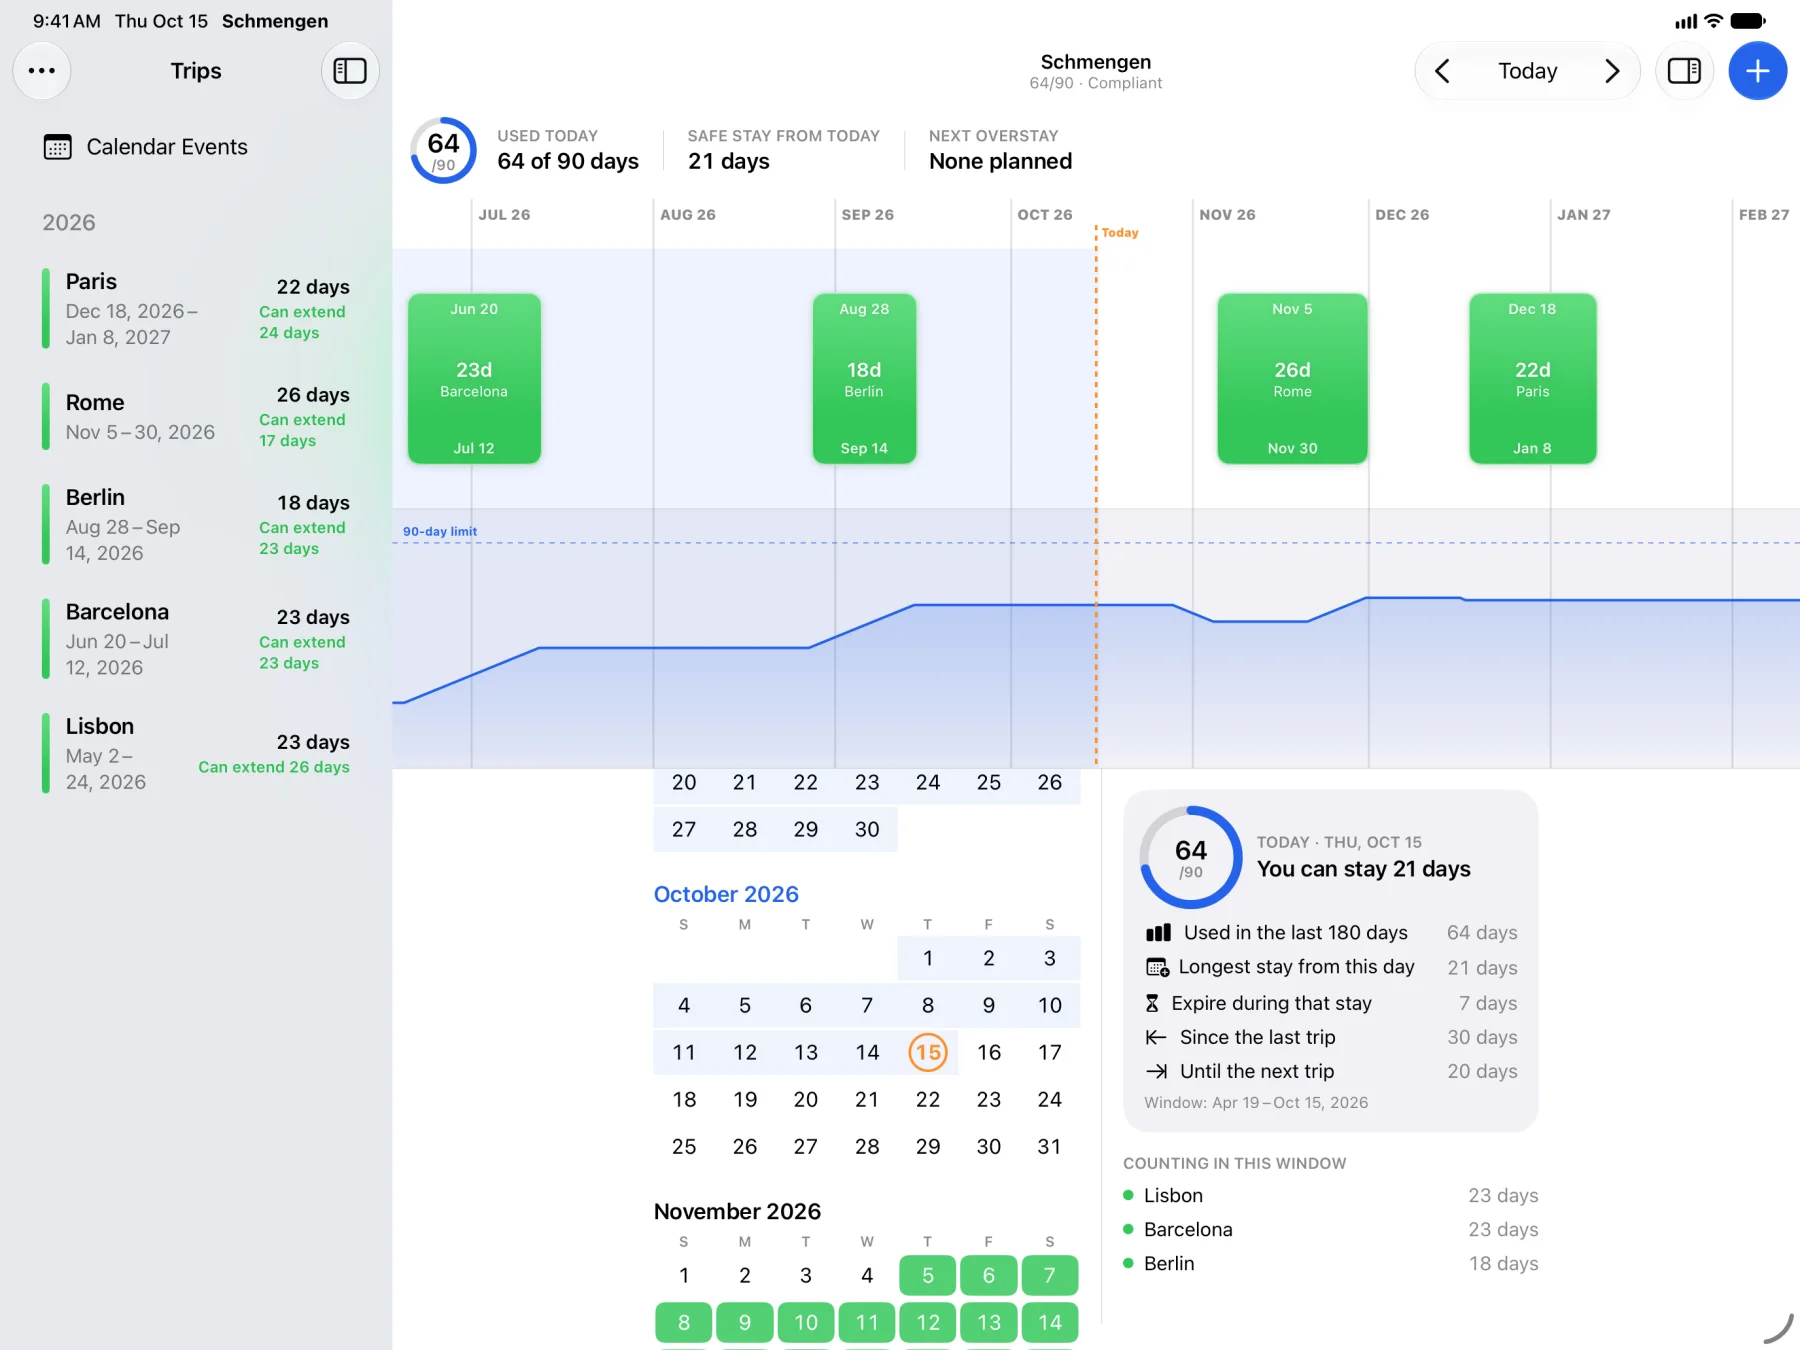Screen dimensions: 1800x1350
Task: Open the 18d Berlin timeline block
Action: point(864,378)
